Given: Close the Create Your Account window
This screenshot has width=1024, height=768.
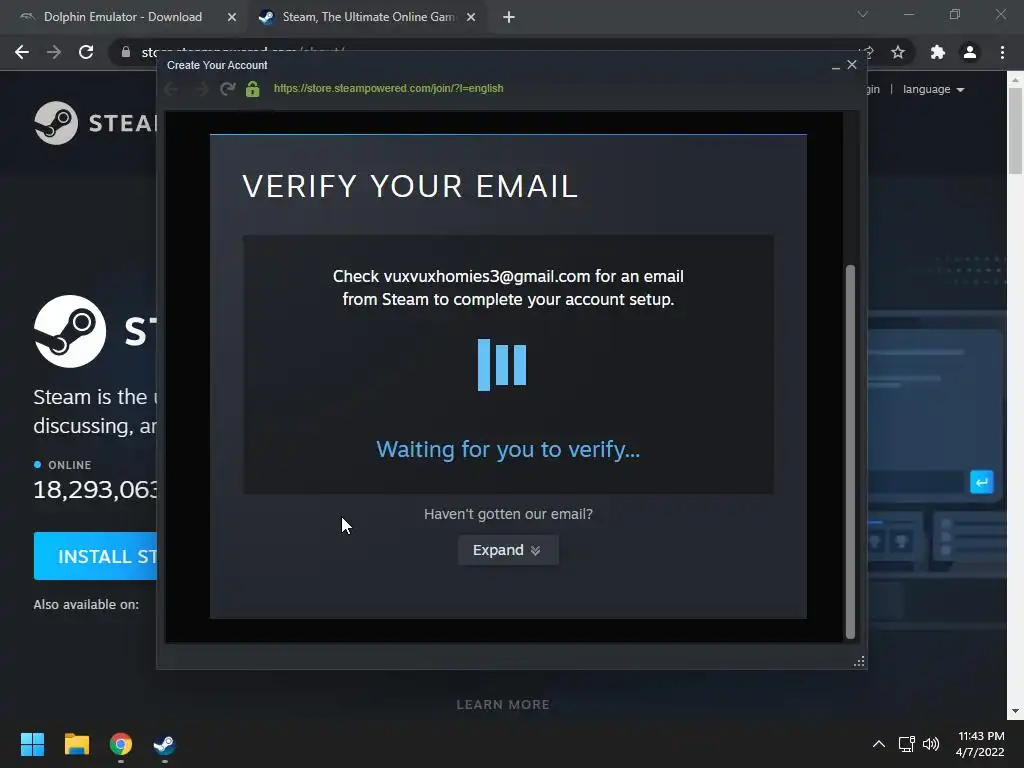Looking at the screenshot, I should coord(852,65).
